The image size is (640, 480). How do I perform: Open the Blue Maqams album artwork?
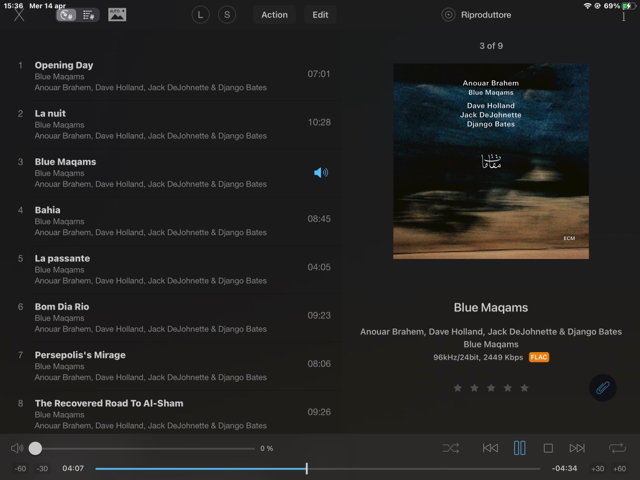(x=491, y=161)
